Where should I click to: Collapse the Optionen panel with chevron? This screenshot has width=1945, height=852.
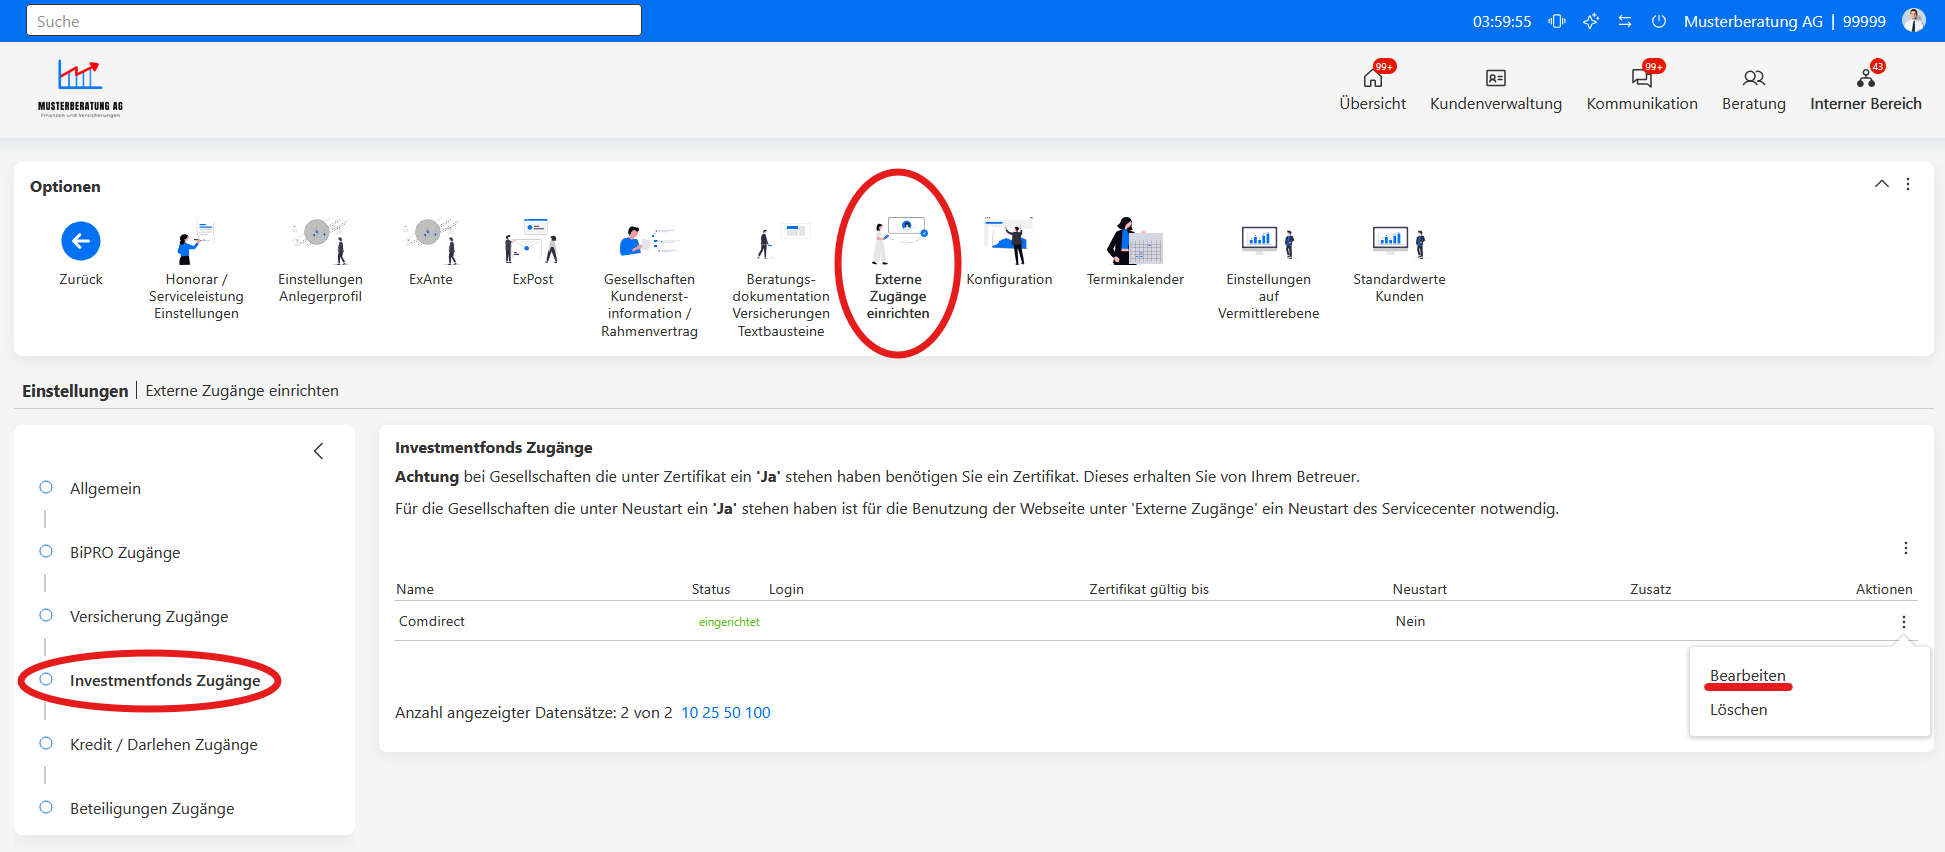tap(1882, 185)
